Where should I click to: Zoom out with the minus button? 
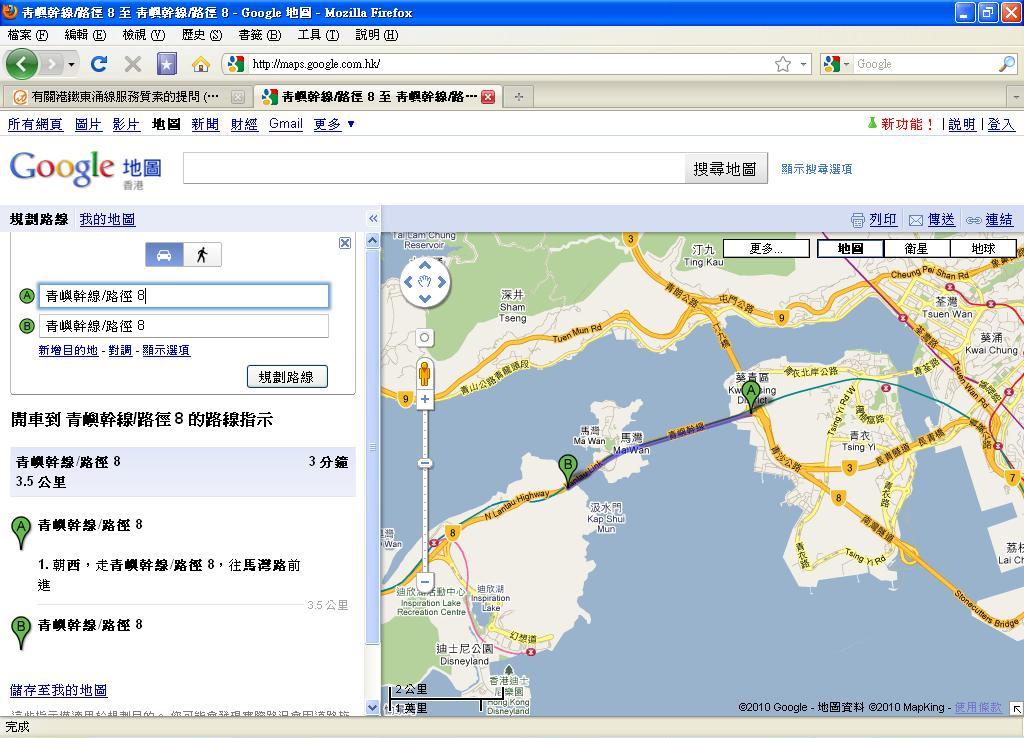[424, 581]
